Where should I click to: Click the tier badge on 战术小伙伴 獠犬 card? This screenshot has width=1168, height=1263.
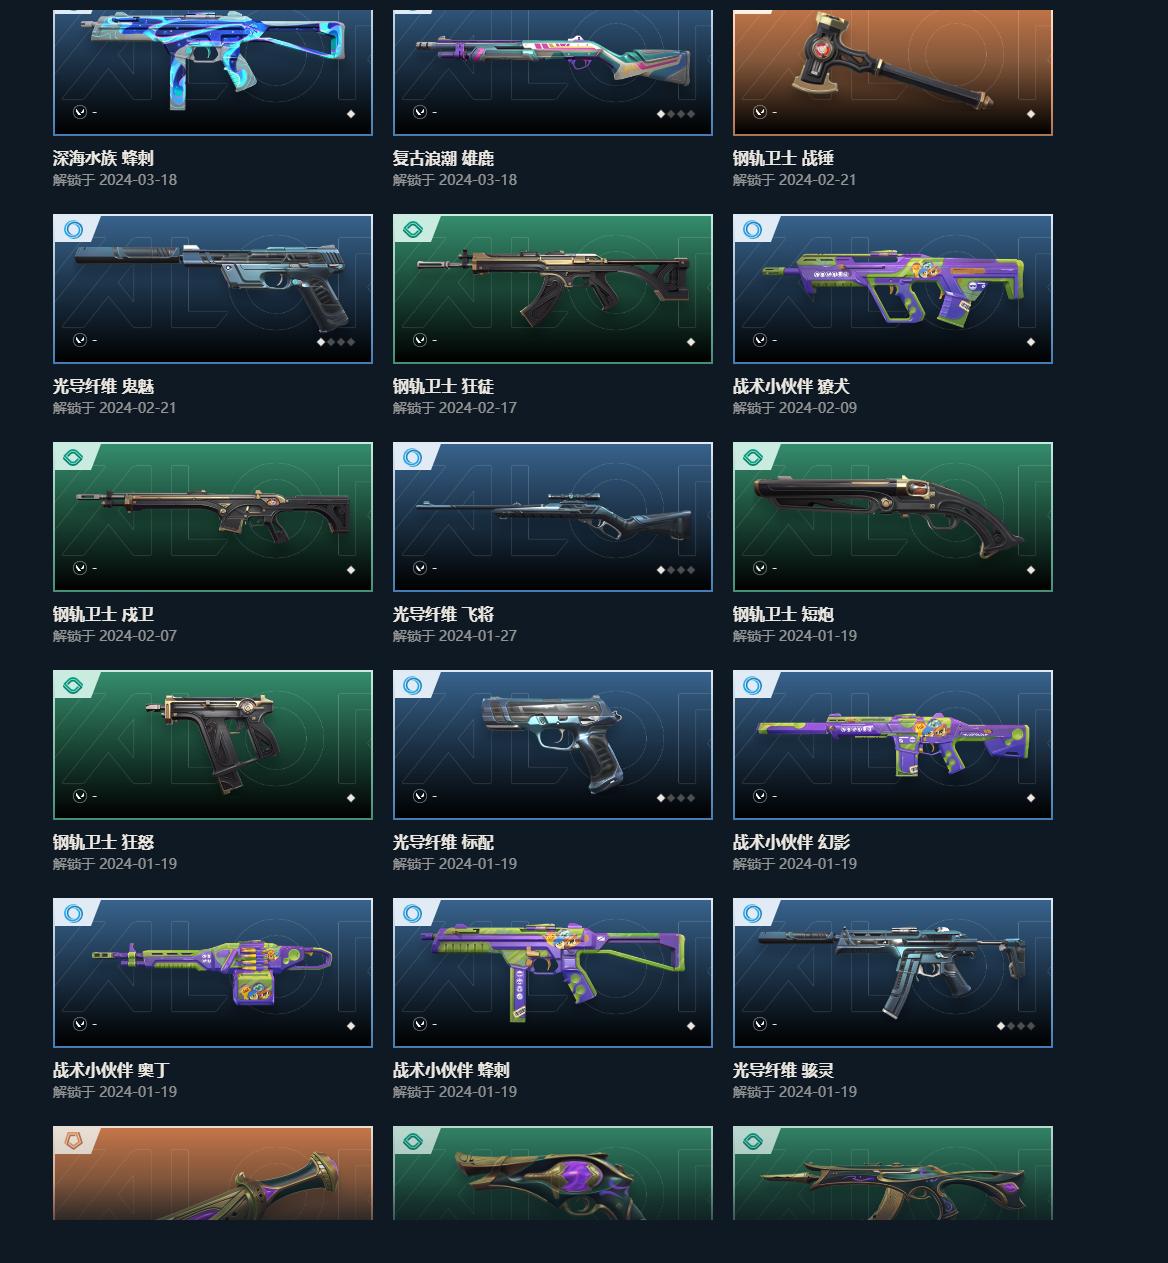pyautogui.click(x=752, y=230)
